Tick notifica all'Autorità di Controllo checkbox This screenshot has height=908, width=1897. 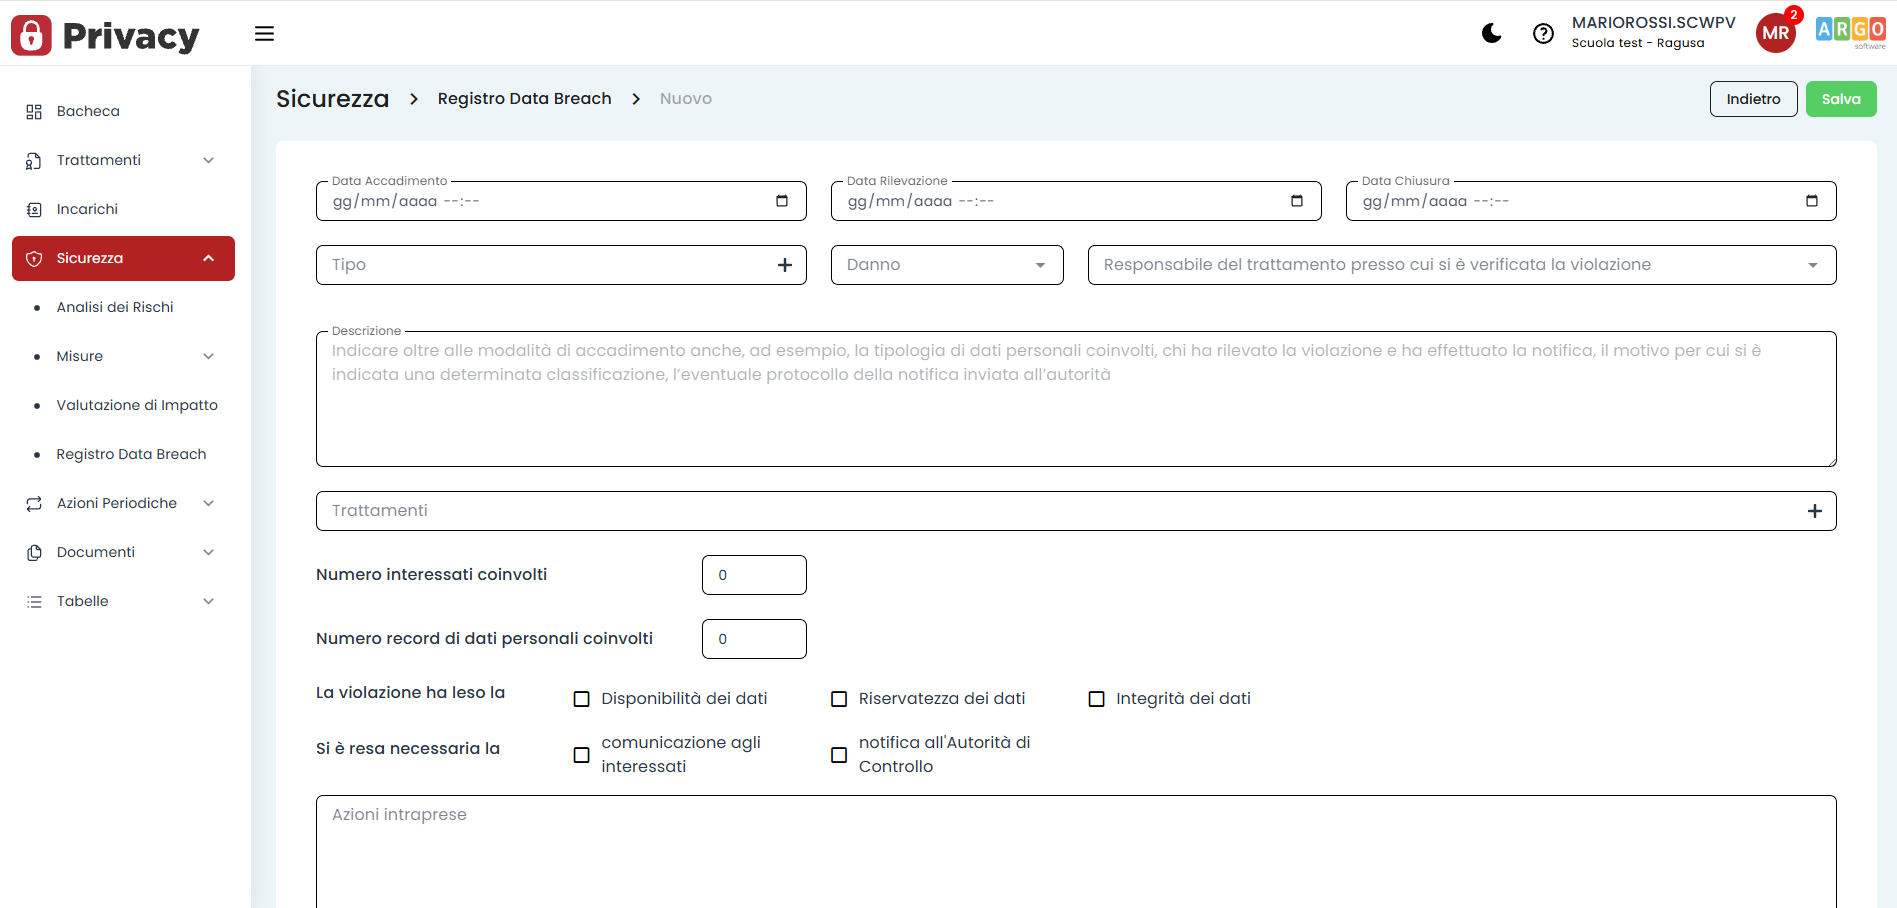tap(839, 755)
